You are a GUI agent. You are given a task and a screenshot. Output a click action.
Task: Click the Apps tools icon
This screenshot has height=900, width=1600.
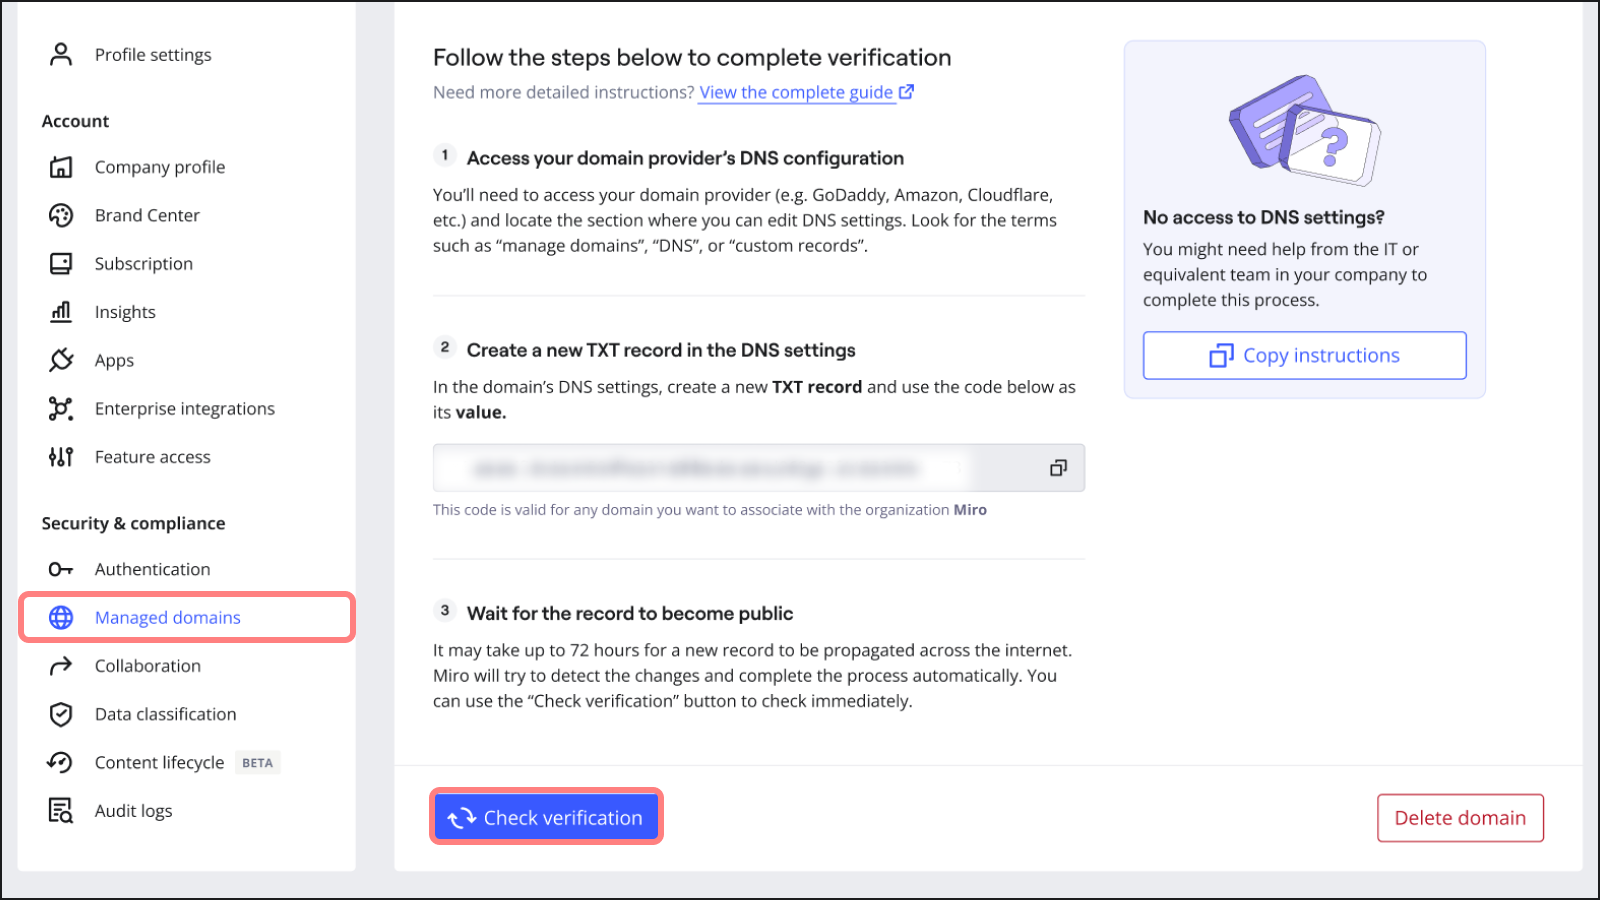click(61, 360)
